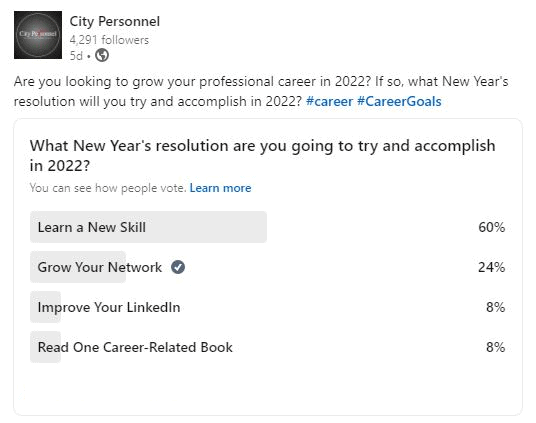Click the 'You can see how people vote' note
The width and height of the screenshot is (536, 423).
click(108, 188)
